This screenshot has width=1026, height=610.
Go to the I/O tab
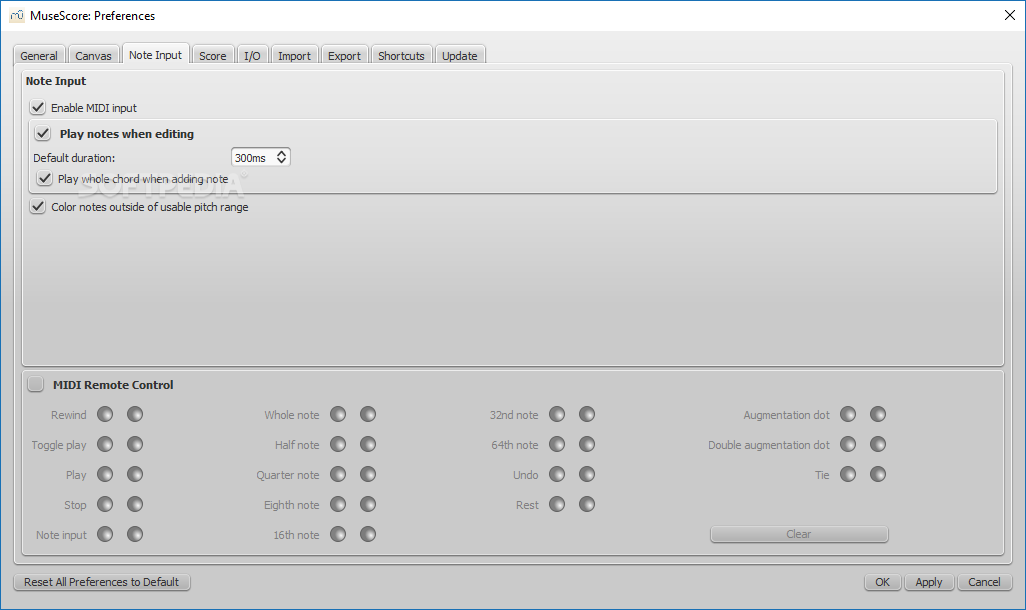point(252,56)
